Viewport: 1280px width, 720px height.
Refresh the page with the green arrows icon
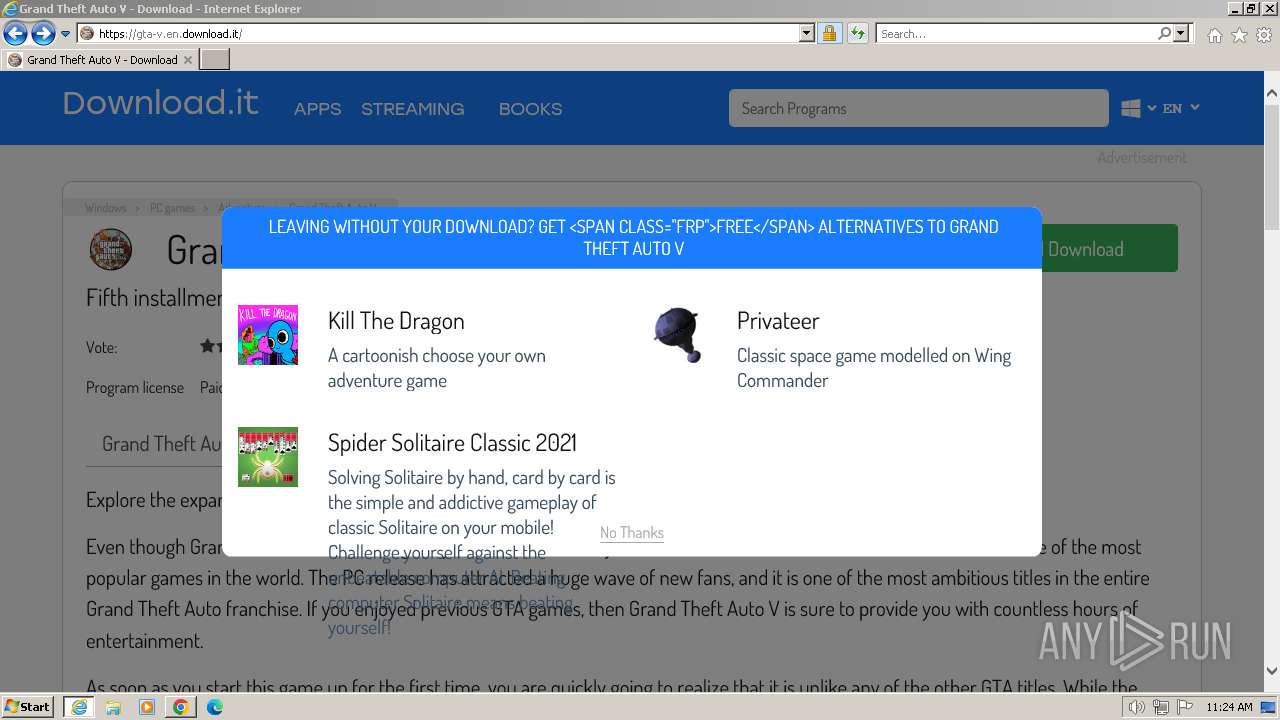coord(857,33)
